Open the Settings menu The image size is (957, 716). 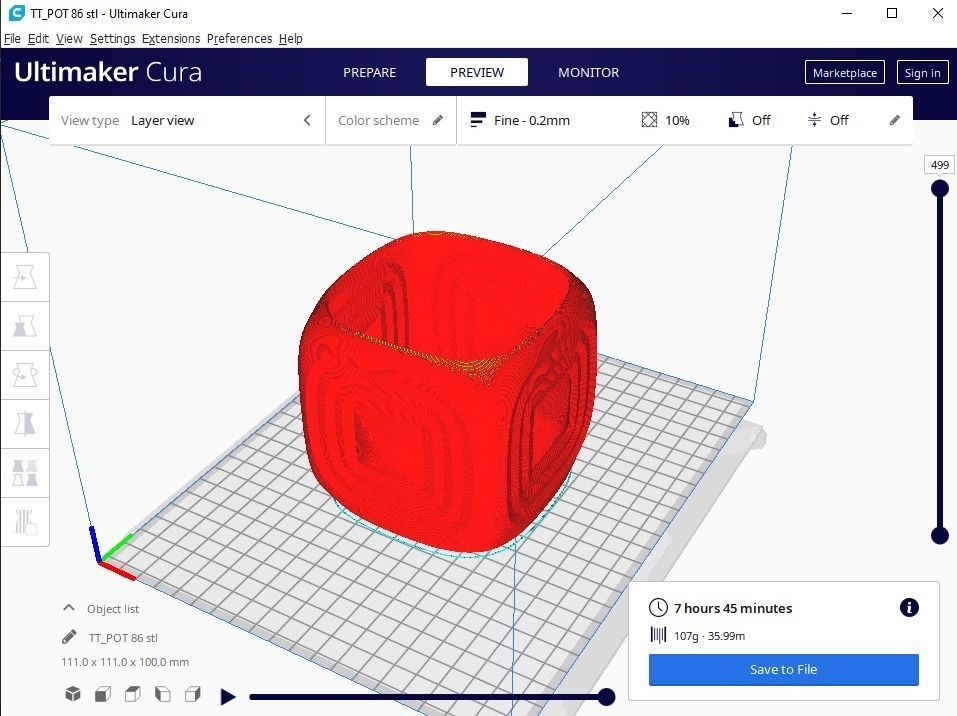(112, 38)
